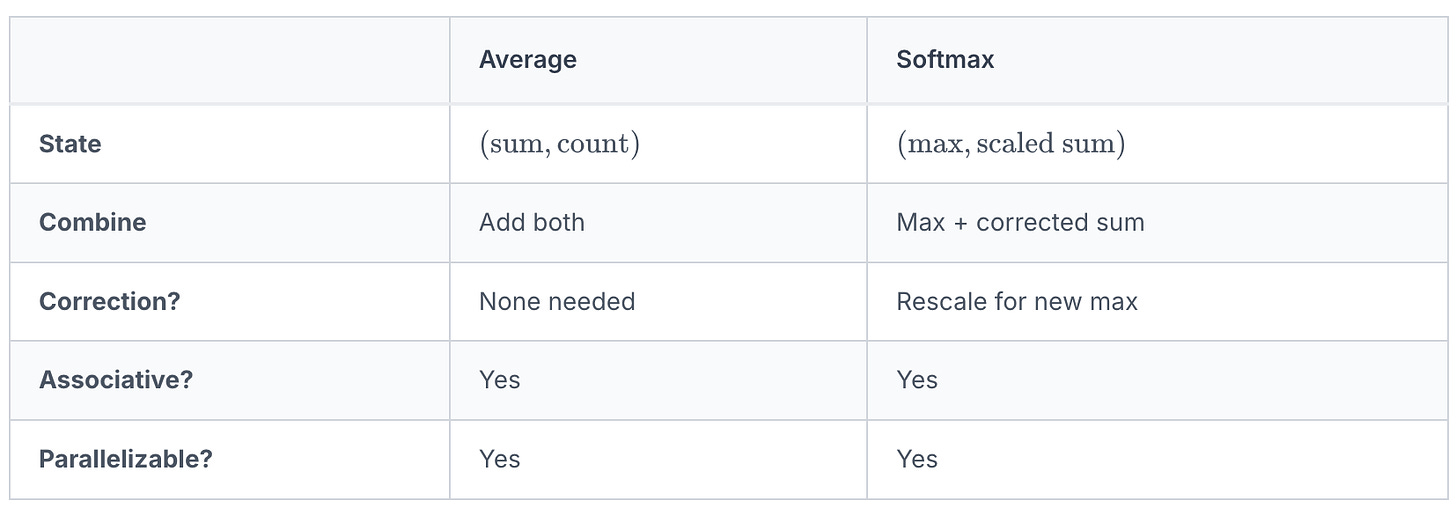Click Yes under Softmax for Parallelizable

pyautogui.click(x=917, y=459)
